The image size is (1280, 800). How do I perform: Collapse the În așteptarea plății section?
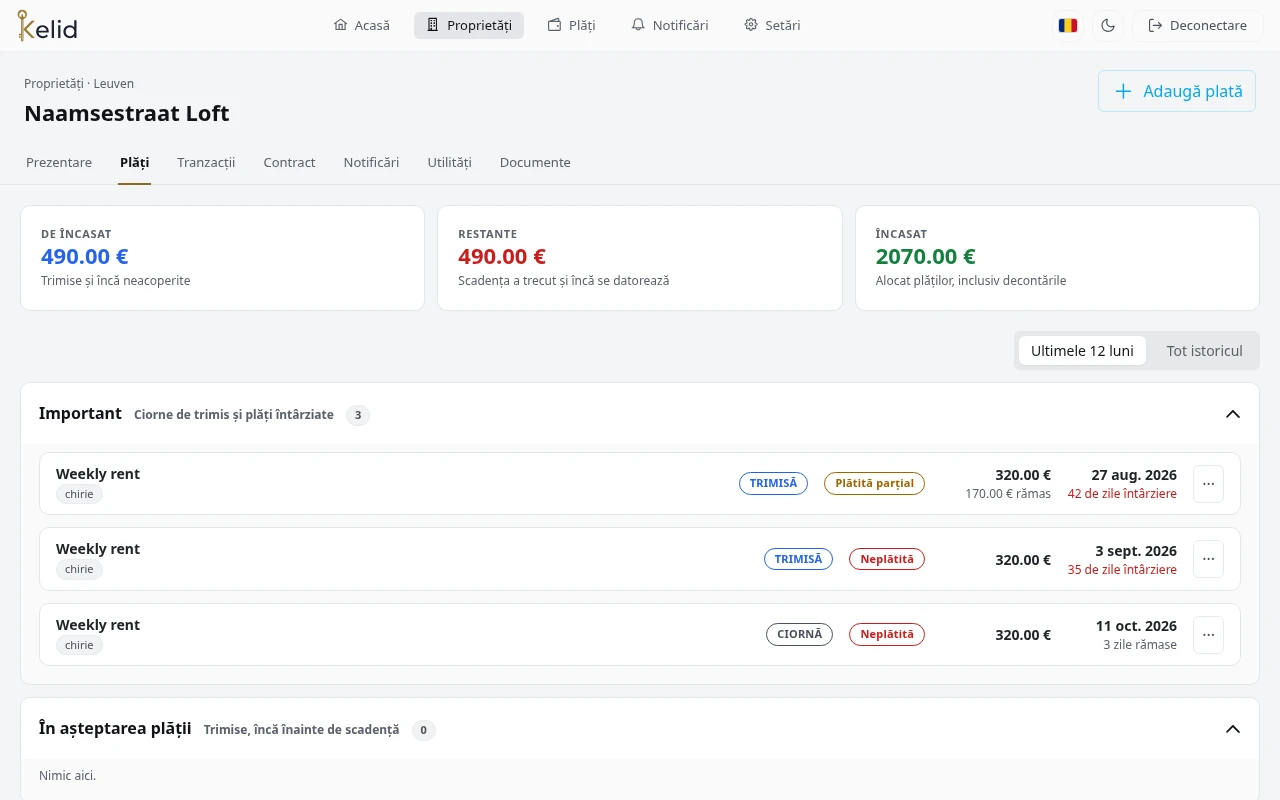click(1233, 729)
